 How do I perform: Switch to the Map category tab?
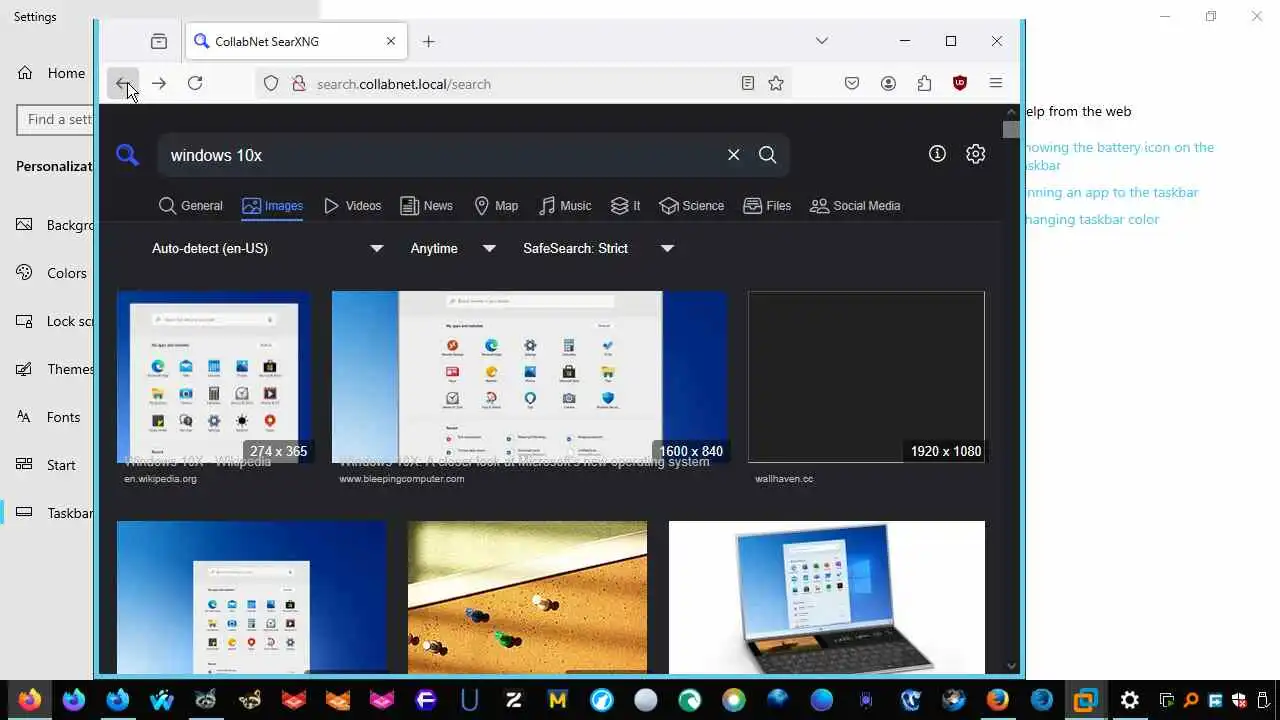496,206
